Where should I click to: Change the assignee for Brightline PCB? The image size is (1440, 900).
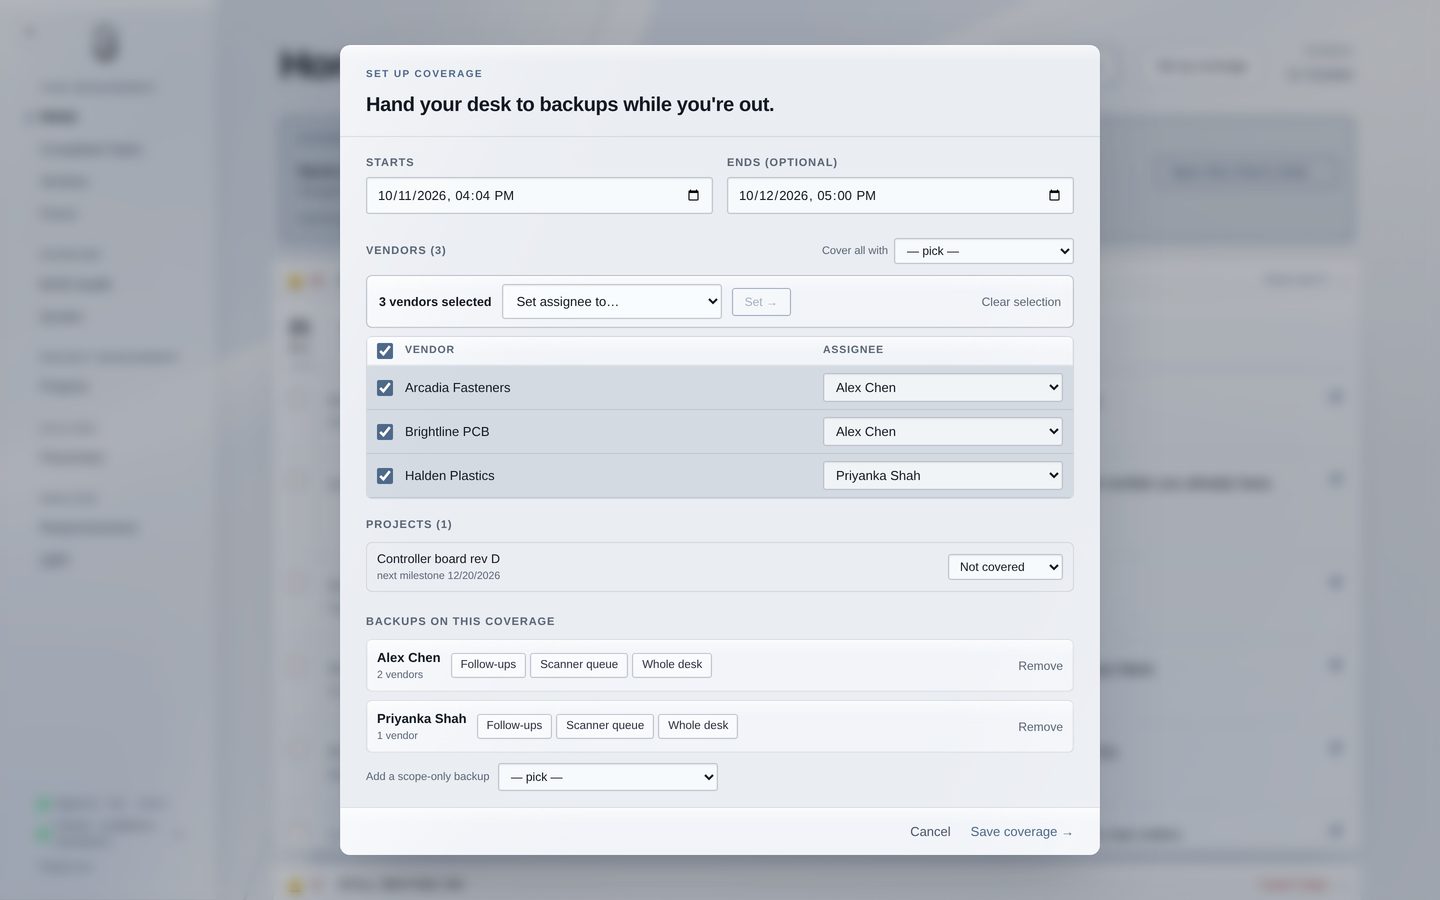coord(943,432)
